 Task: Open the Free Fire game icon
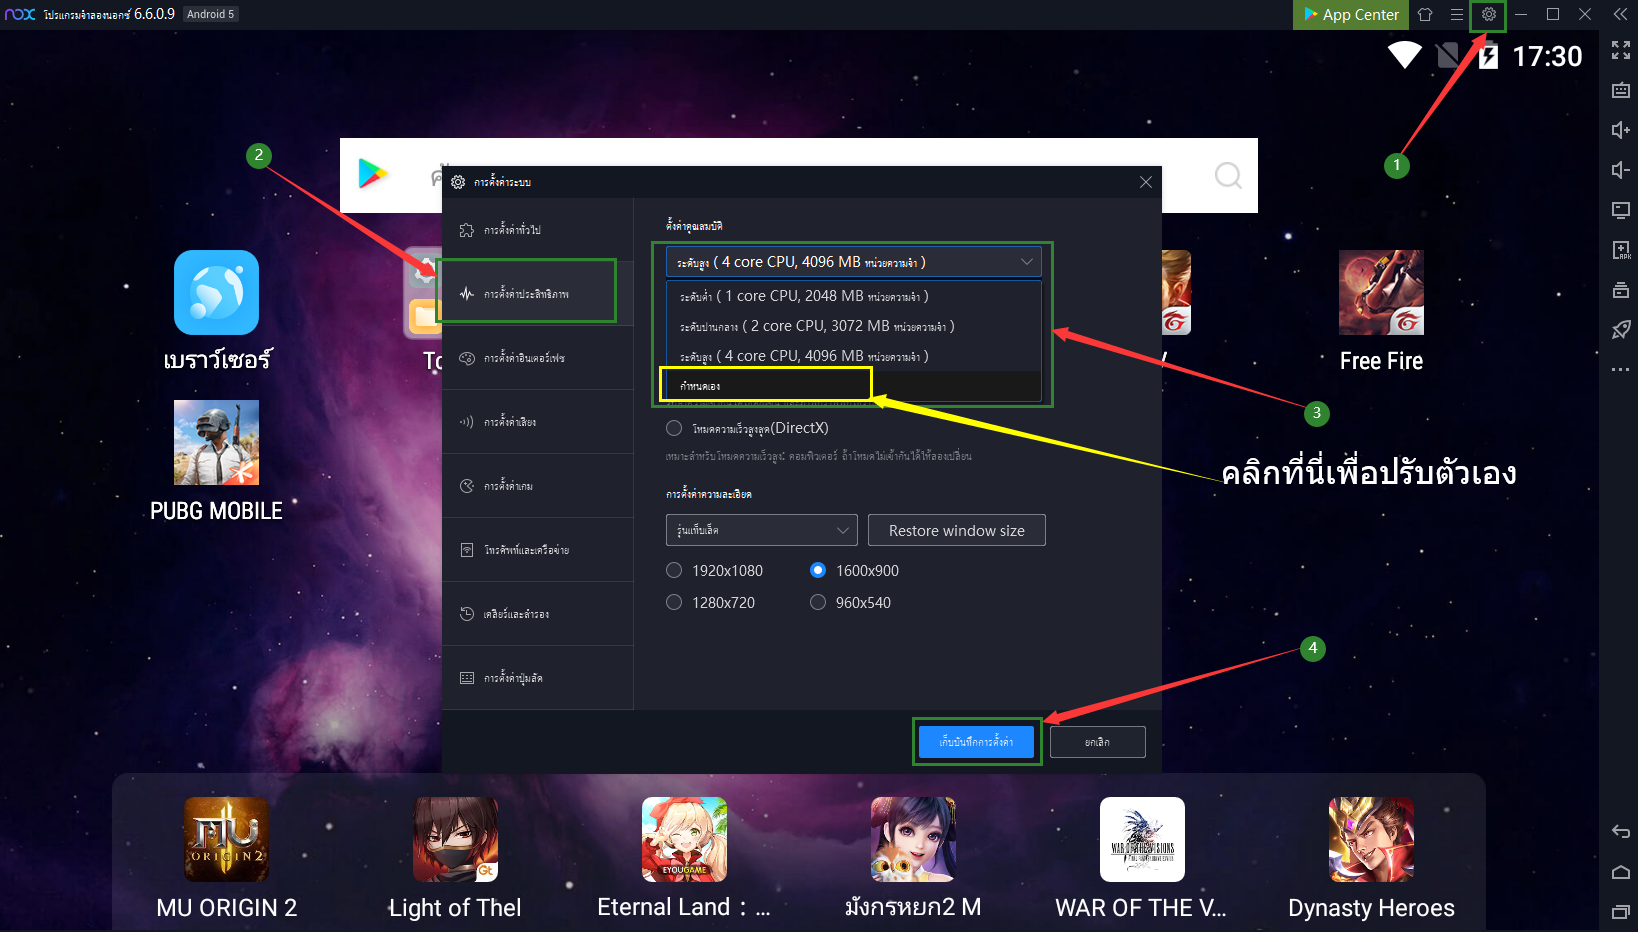(x=1381, y=293)
